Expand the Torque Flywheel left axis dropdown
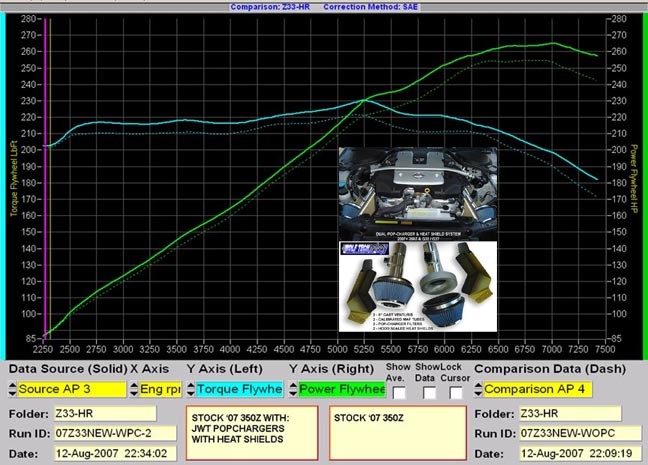 [239, 389]
